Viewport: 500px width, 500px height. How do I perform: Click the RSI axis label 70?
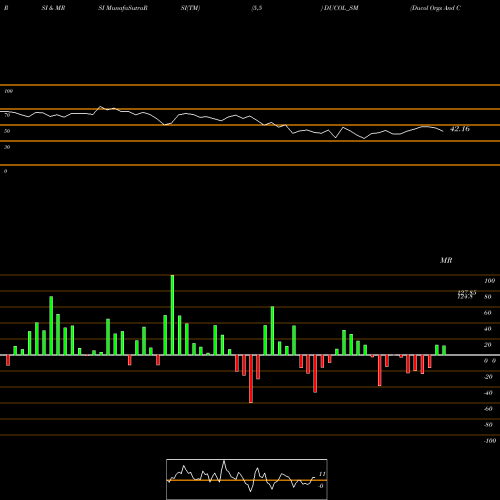click(x=7, y=115)
